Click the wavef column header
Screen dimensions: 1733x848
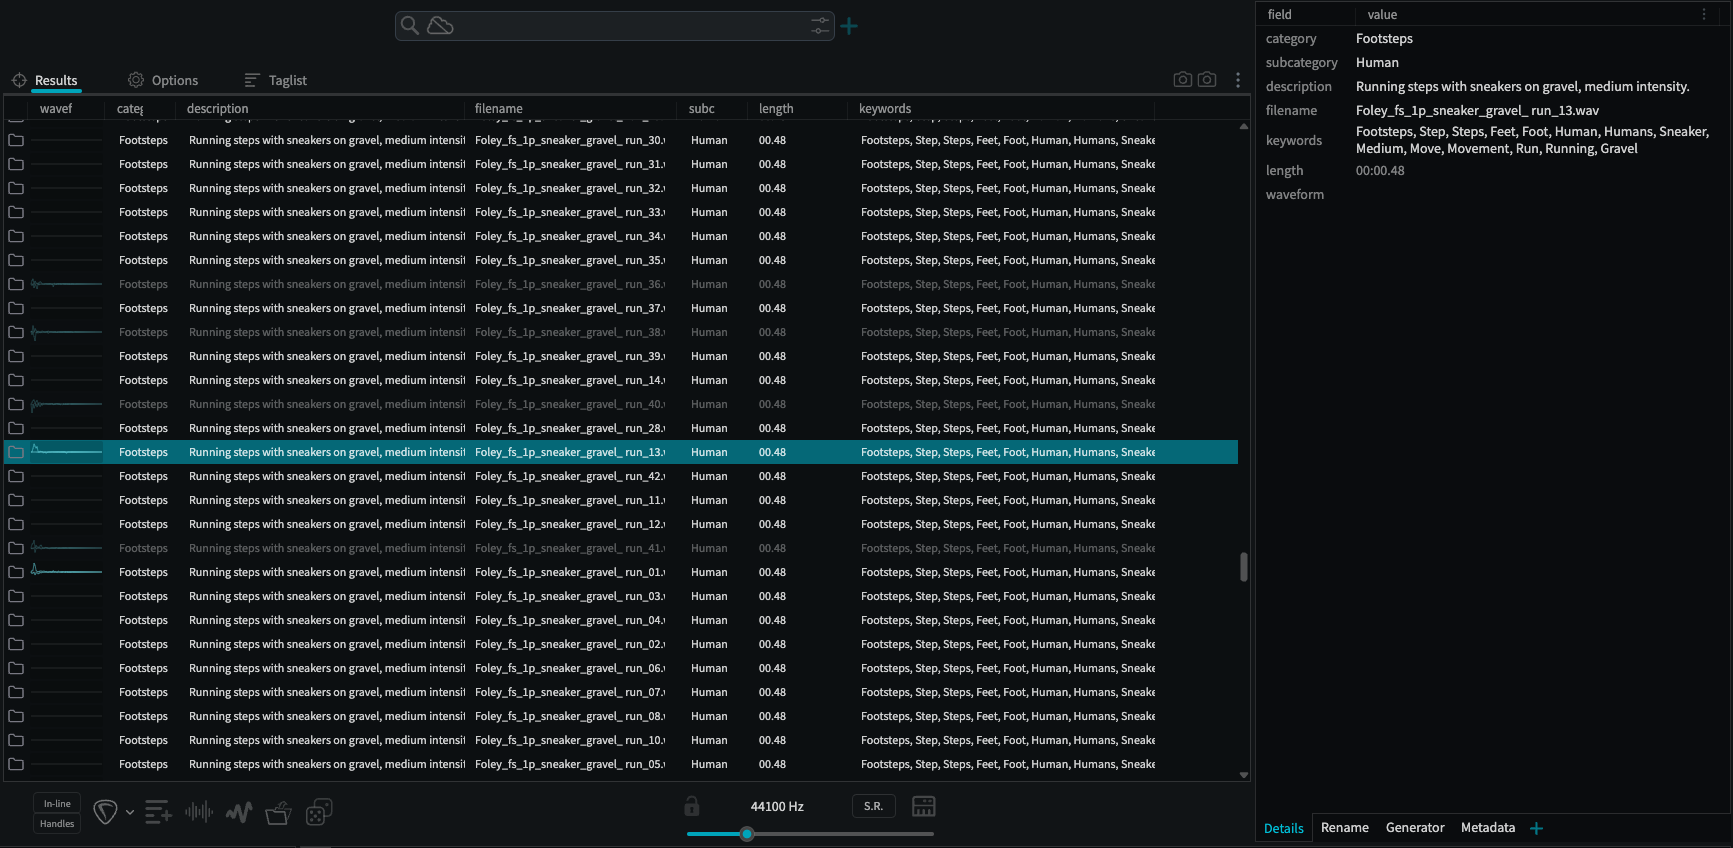(x=56, y=108)
